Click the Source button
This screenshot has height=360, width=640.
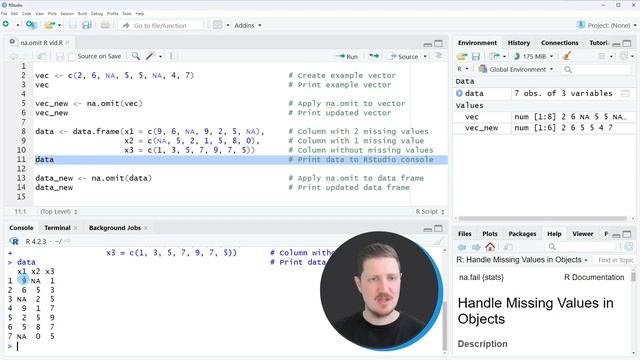(x=403, y=56)
